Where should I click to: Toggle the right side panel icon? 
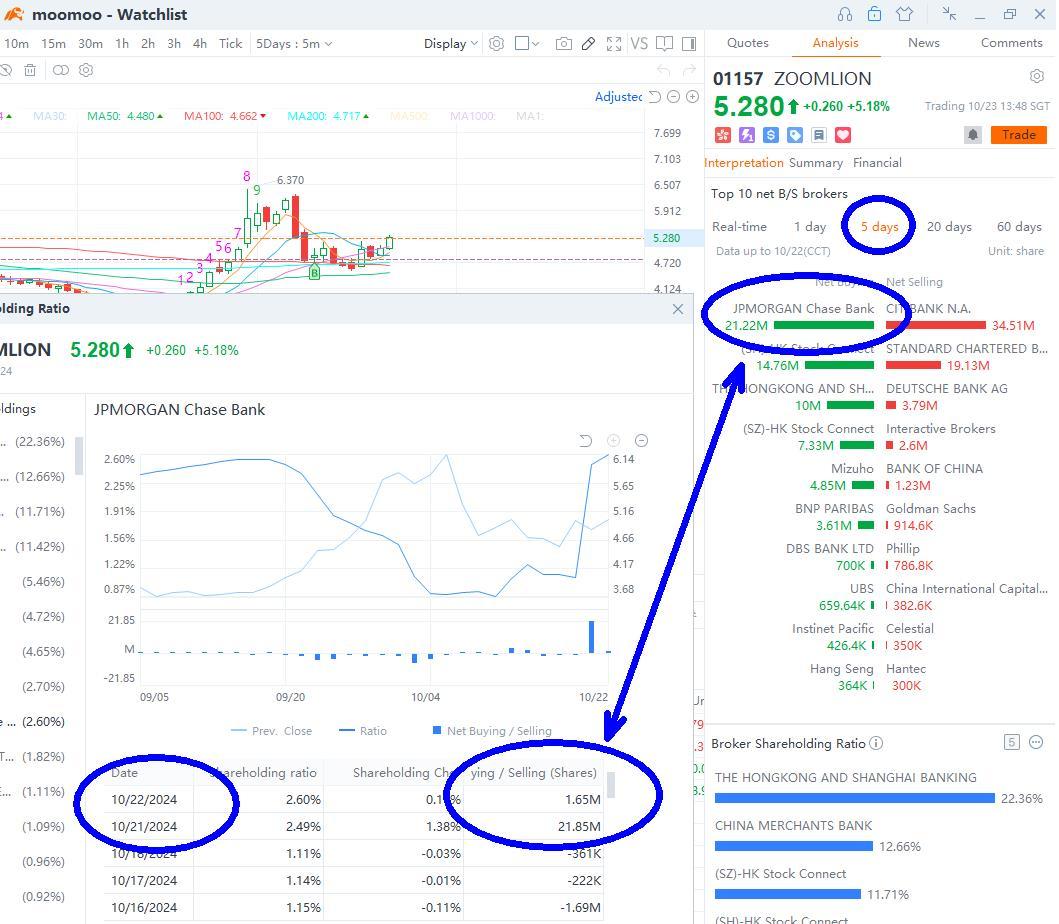689,44
